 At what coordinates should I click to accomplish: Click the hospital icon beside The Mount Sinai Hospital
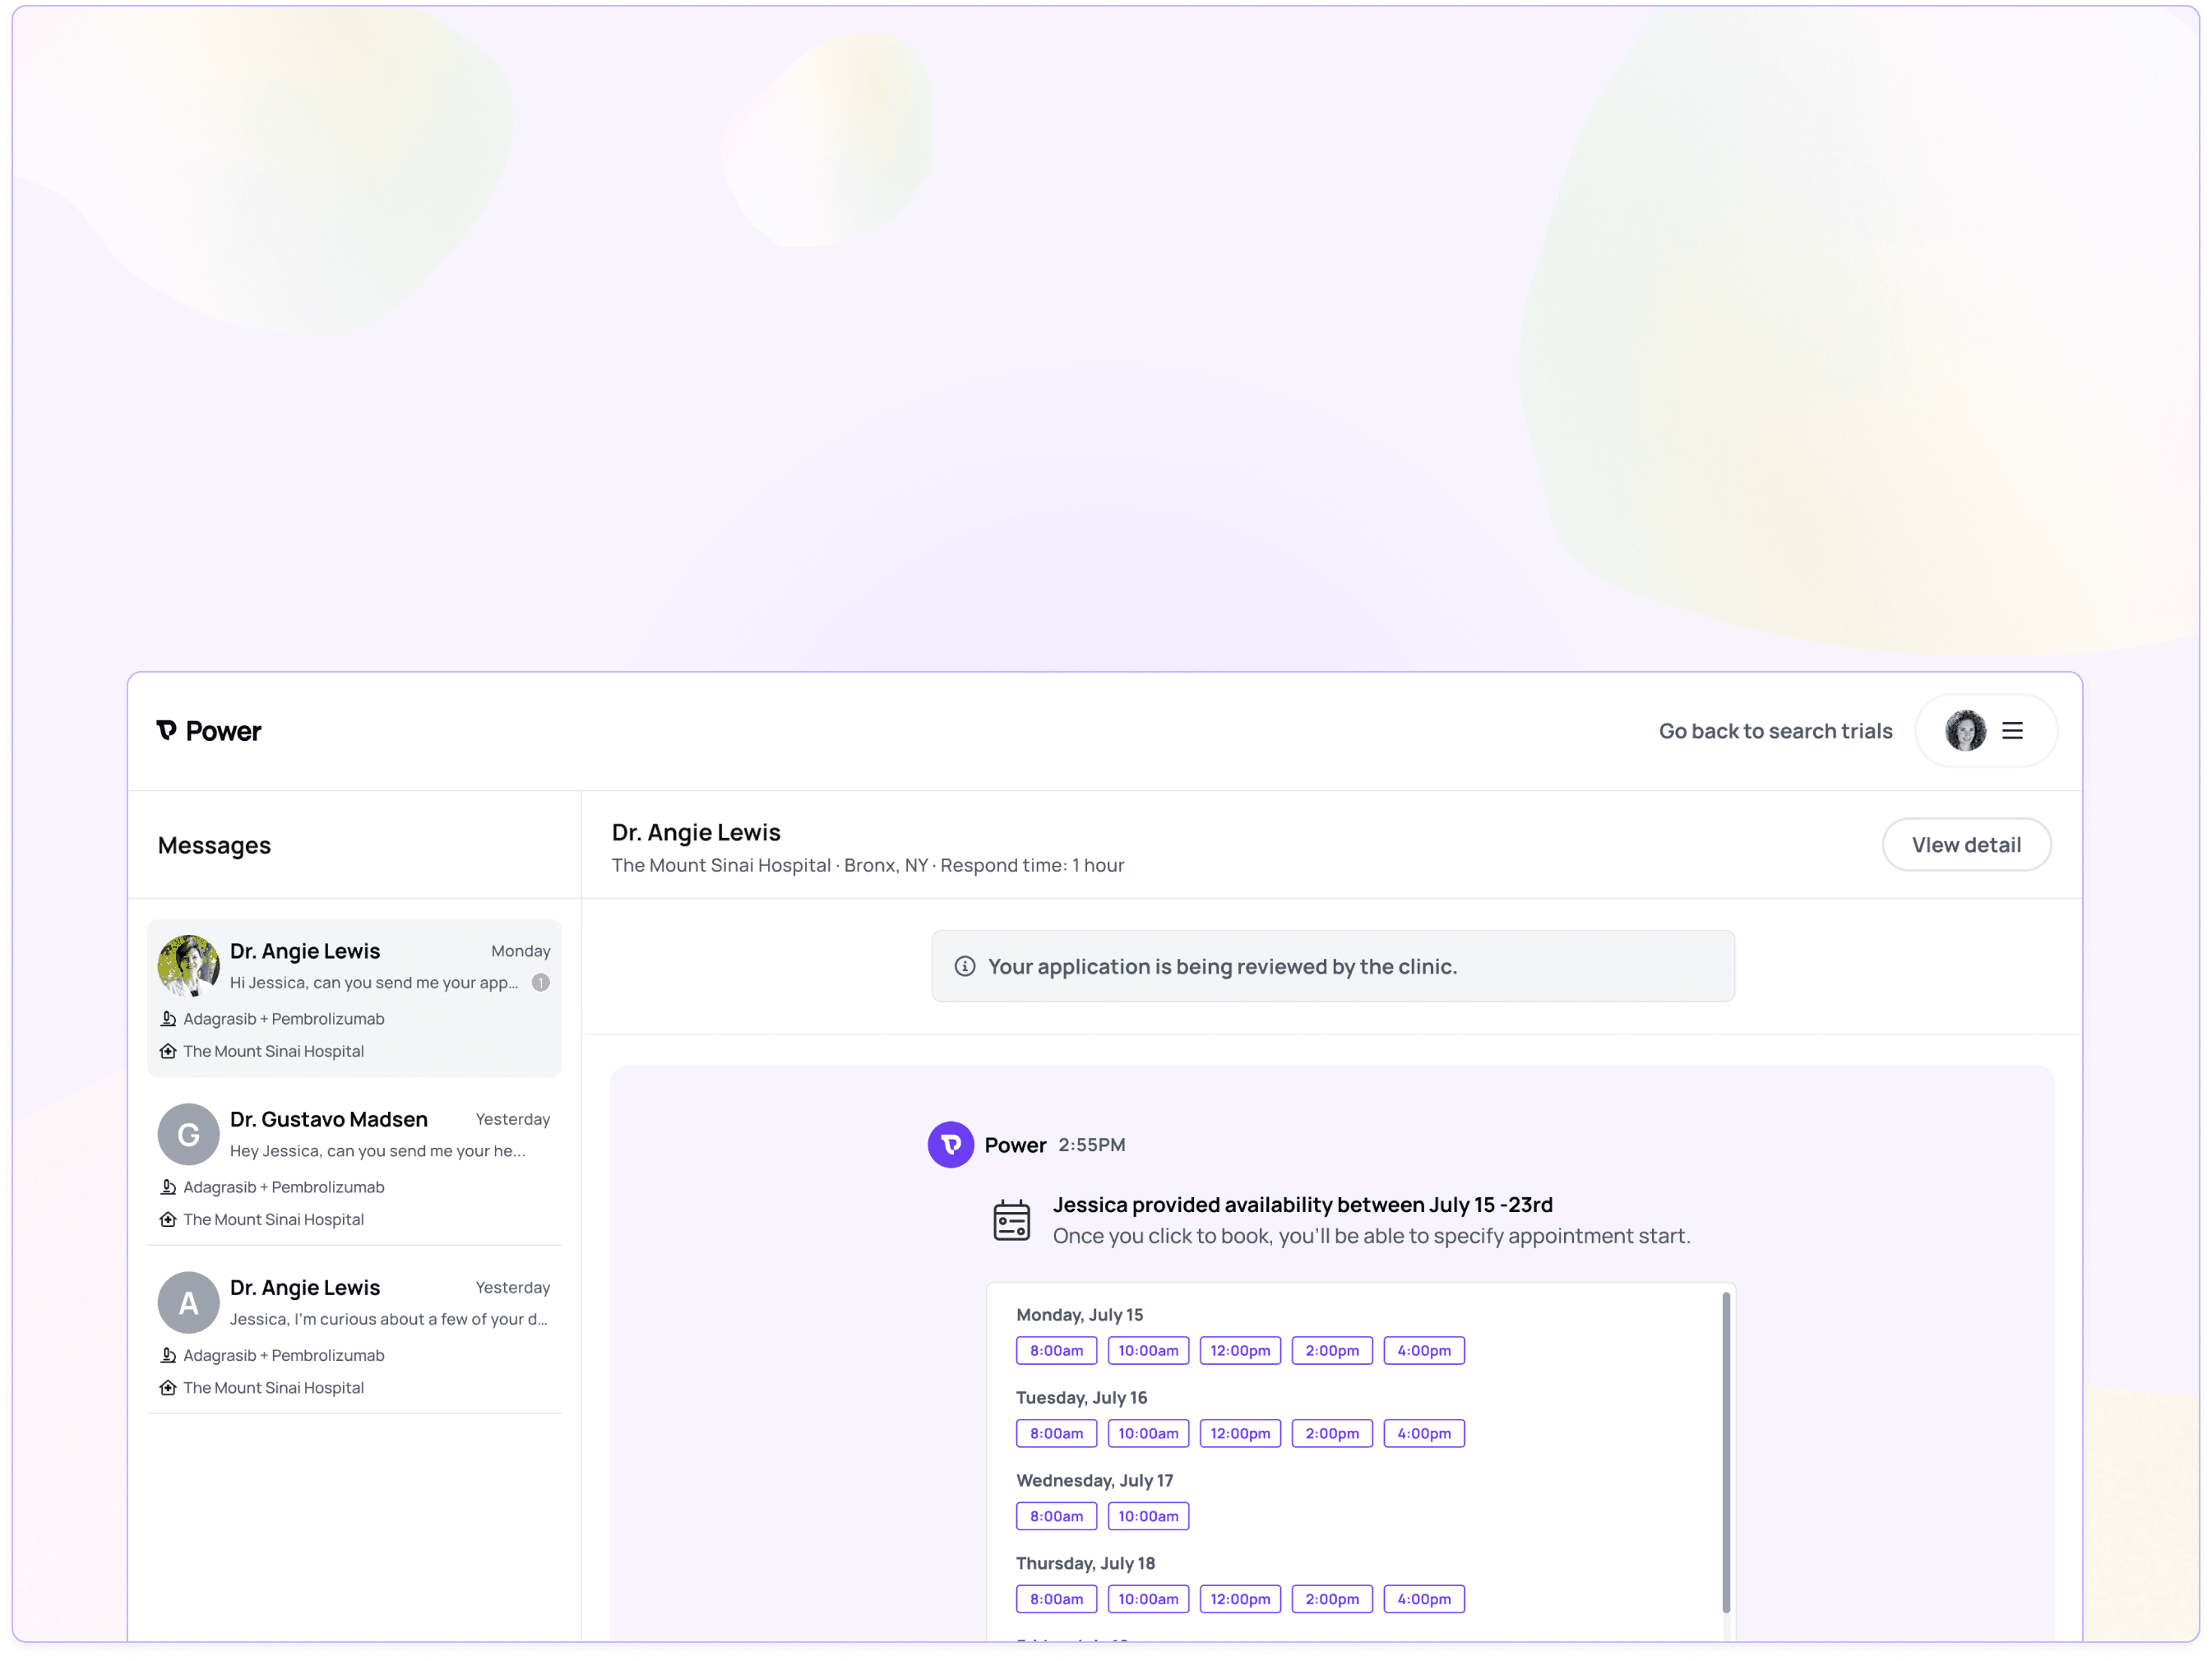point(167,1051)
